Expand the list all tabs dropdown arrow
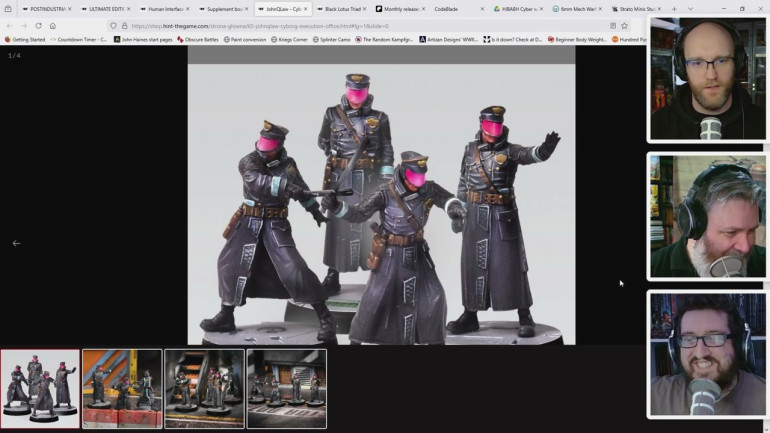Image resolution: width=770 pixels, height=433 pixels. (689, 9)
